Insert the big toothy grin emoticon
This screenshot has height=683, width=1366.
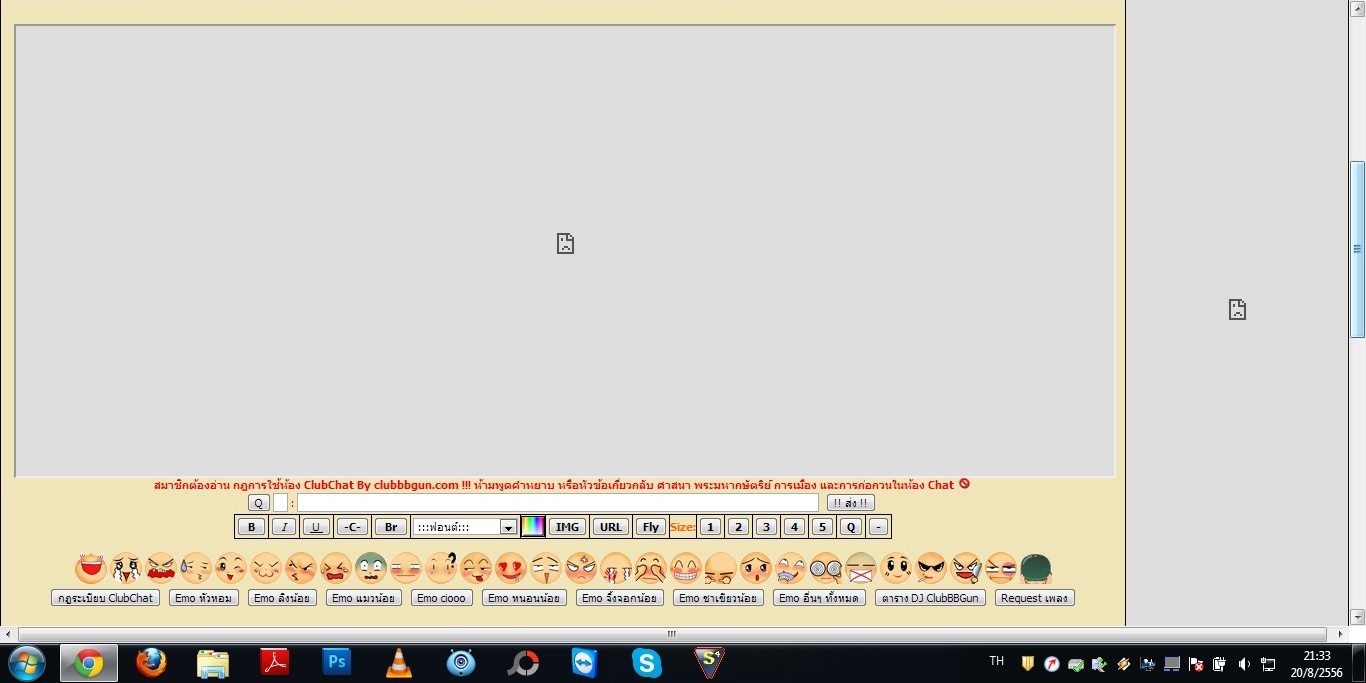[686, 568]
